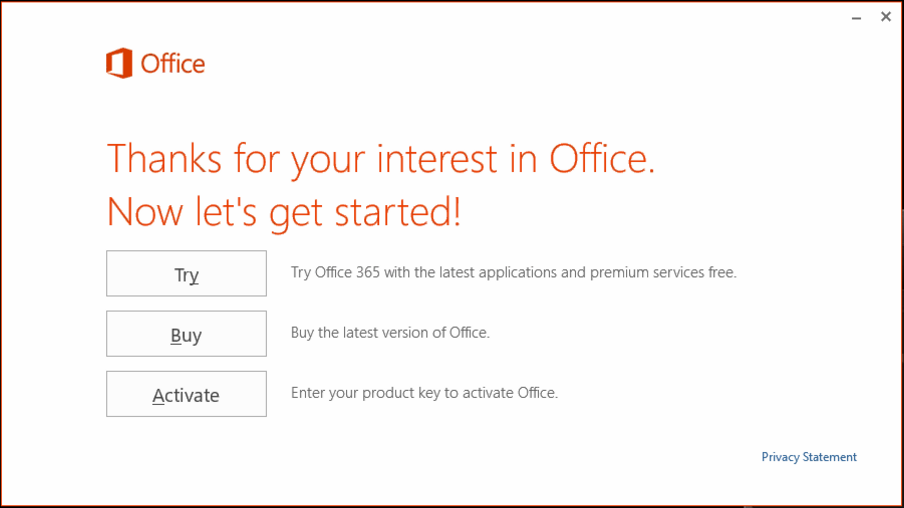Image resolution: width=904 pixels, height=508 pixels.
Task: Click the 'Now let's get started!' heading
Action: tap(284, 211)
